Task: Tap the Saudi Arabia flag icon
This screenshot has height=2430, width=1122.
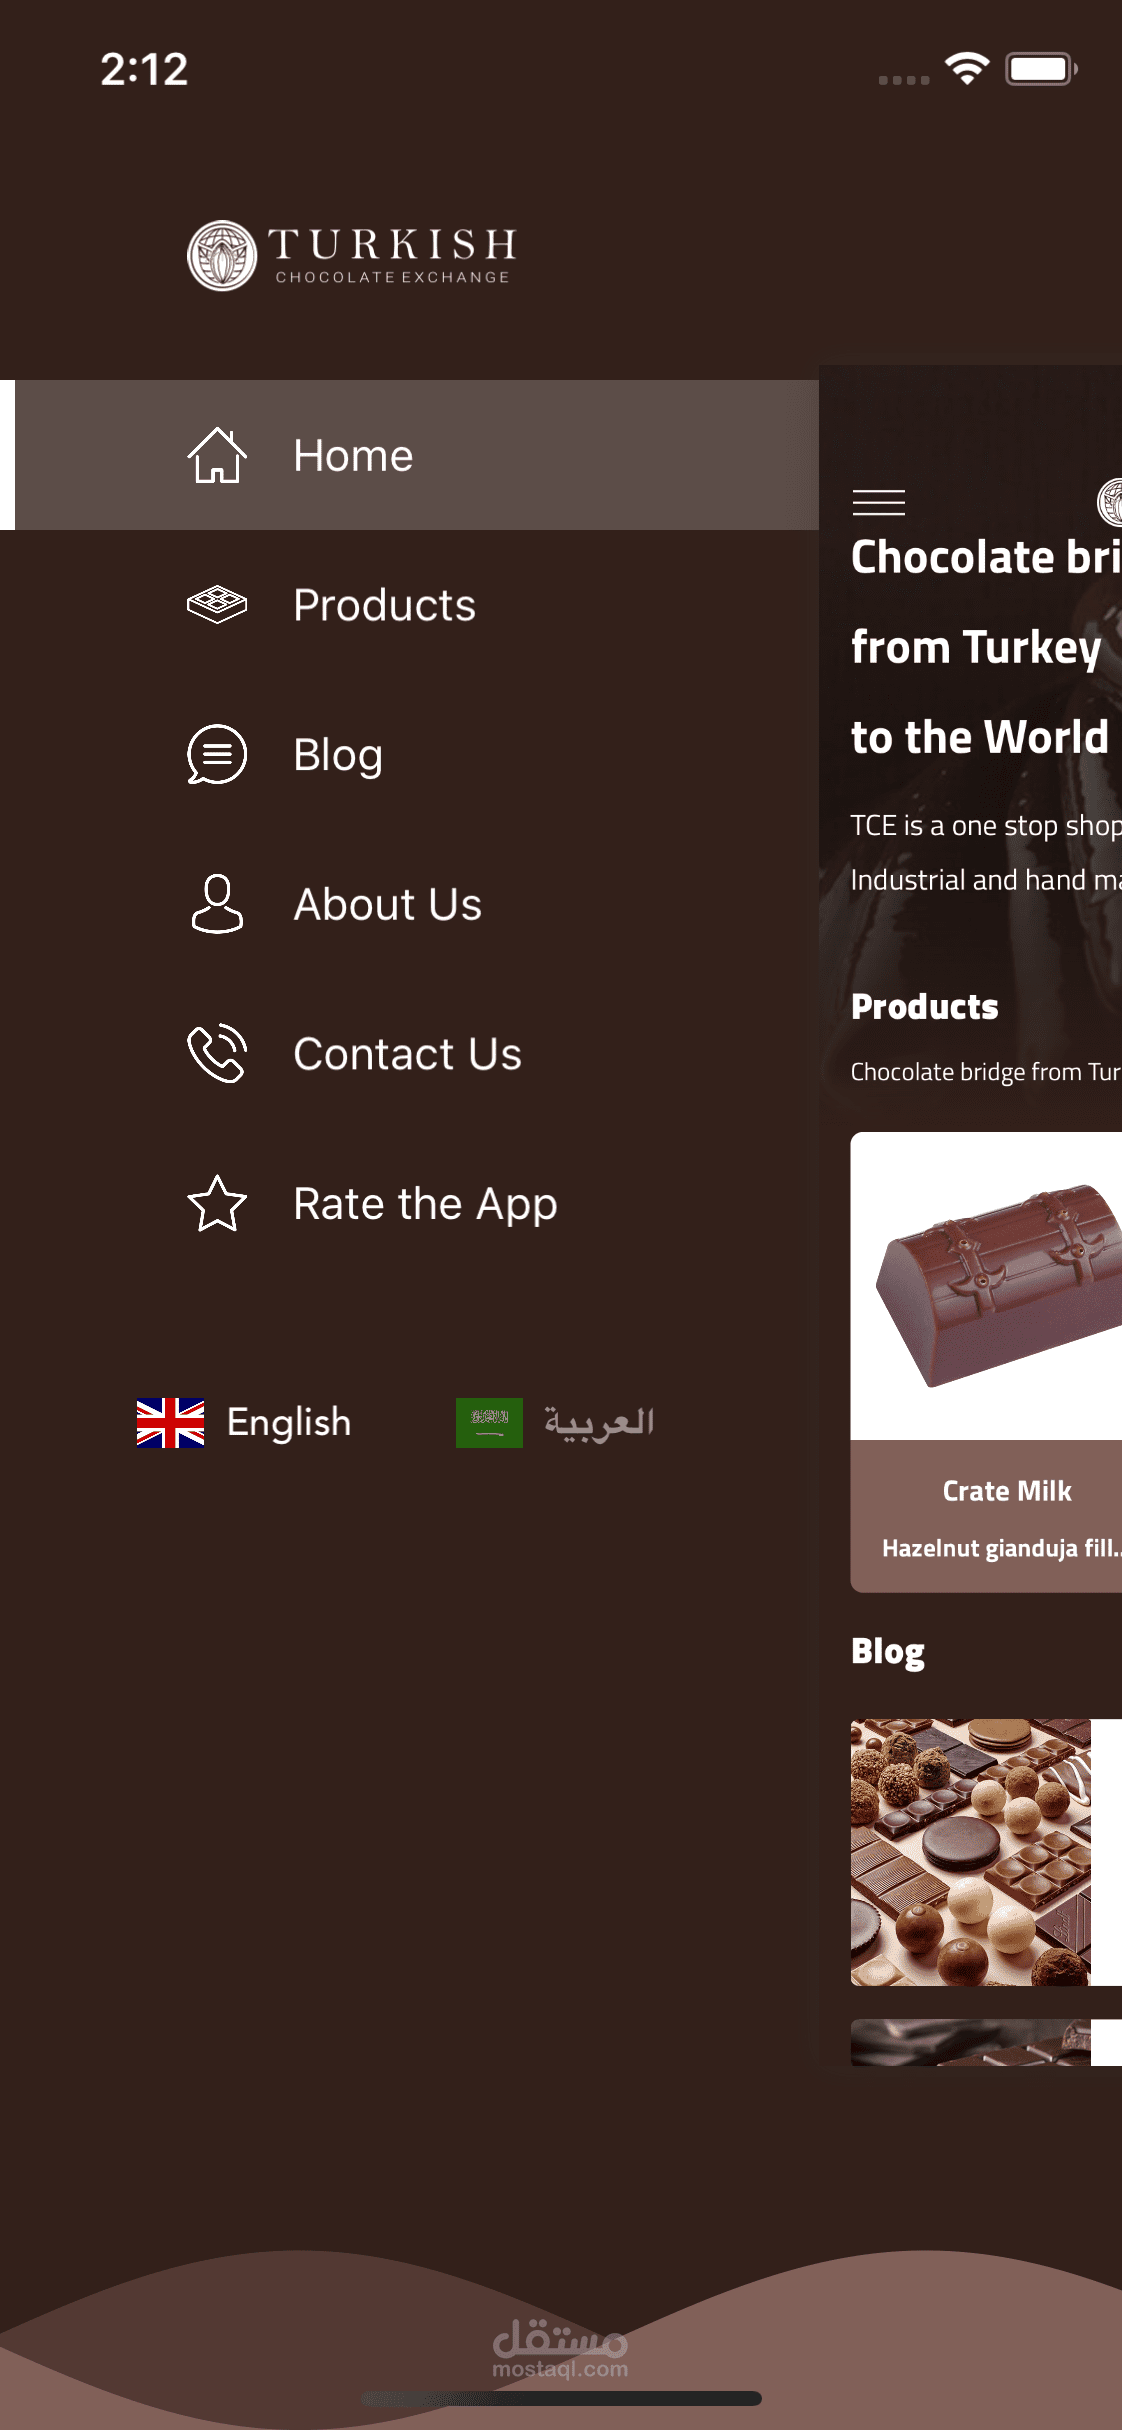Action: click(489, 1422)
